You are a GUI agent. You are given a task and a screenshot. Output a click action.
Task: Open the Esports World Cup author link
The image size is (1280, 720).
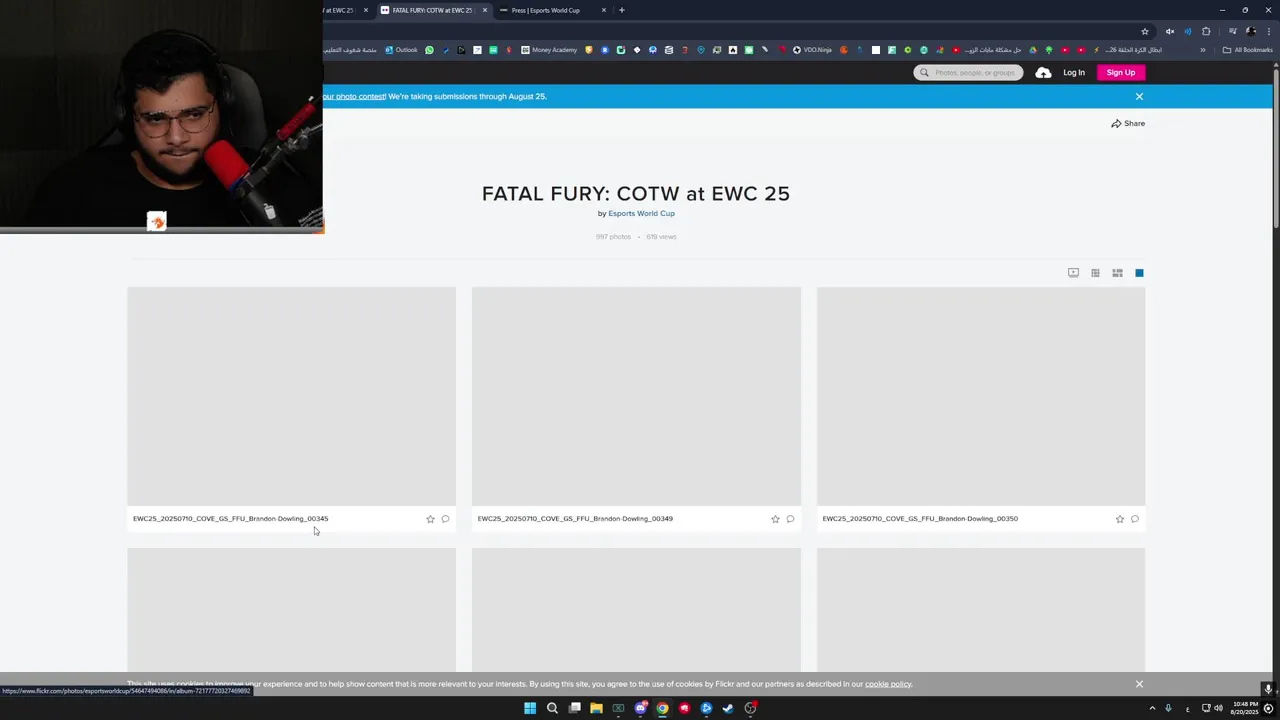[x=641, y=214]
